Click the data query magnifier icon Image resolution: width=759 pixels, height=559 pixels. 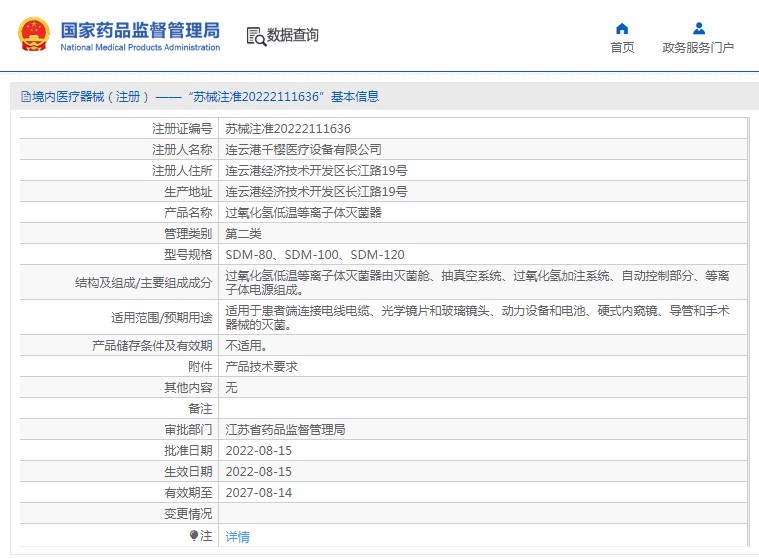coord(257,36)
